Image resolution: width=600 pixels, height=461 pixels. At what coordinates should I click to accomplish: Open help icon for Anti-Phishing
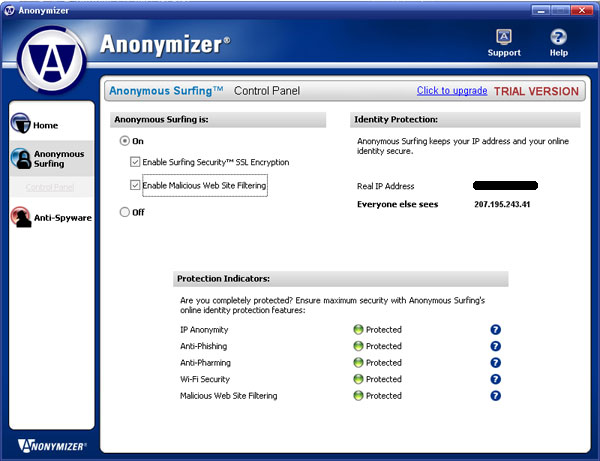click(x=495, y=346)
